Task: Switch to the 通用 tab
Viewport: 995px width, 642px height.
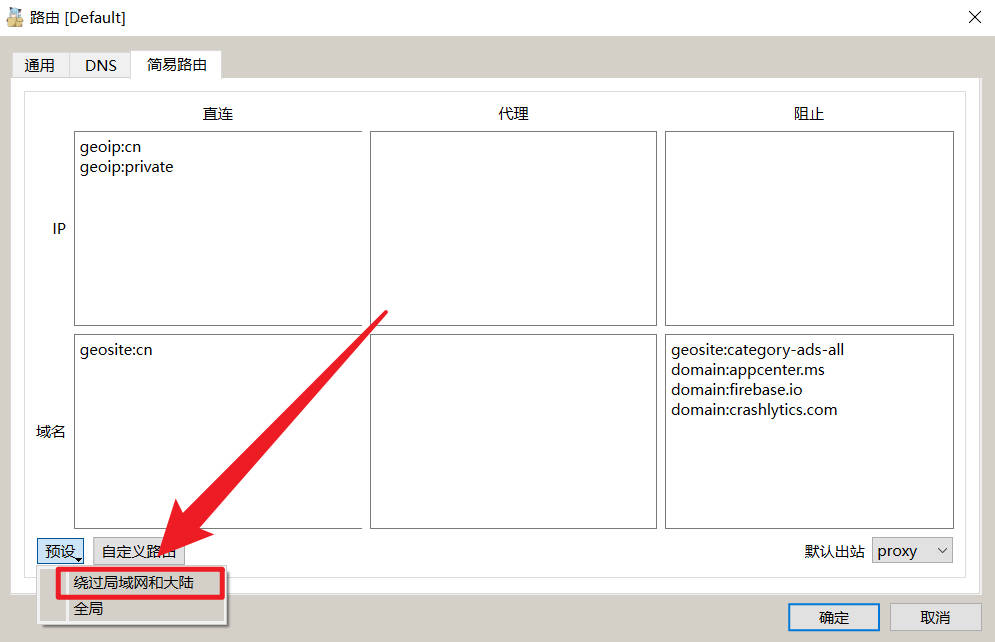Action: (x=40, y=64)
